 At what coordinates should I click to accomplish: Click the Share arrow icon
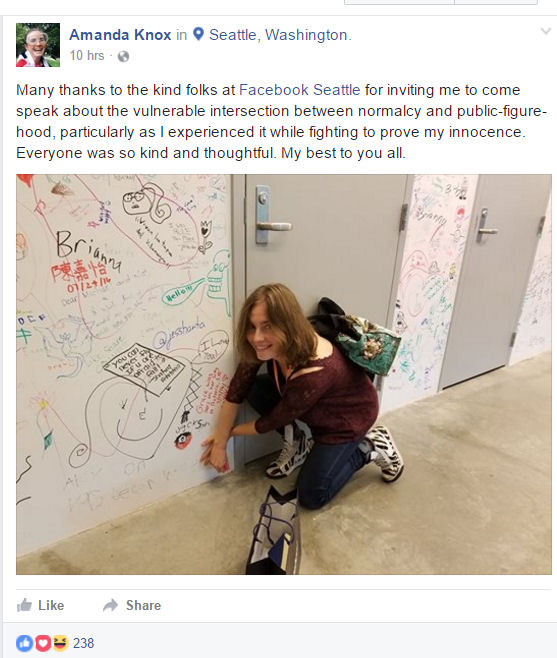110,605
